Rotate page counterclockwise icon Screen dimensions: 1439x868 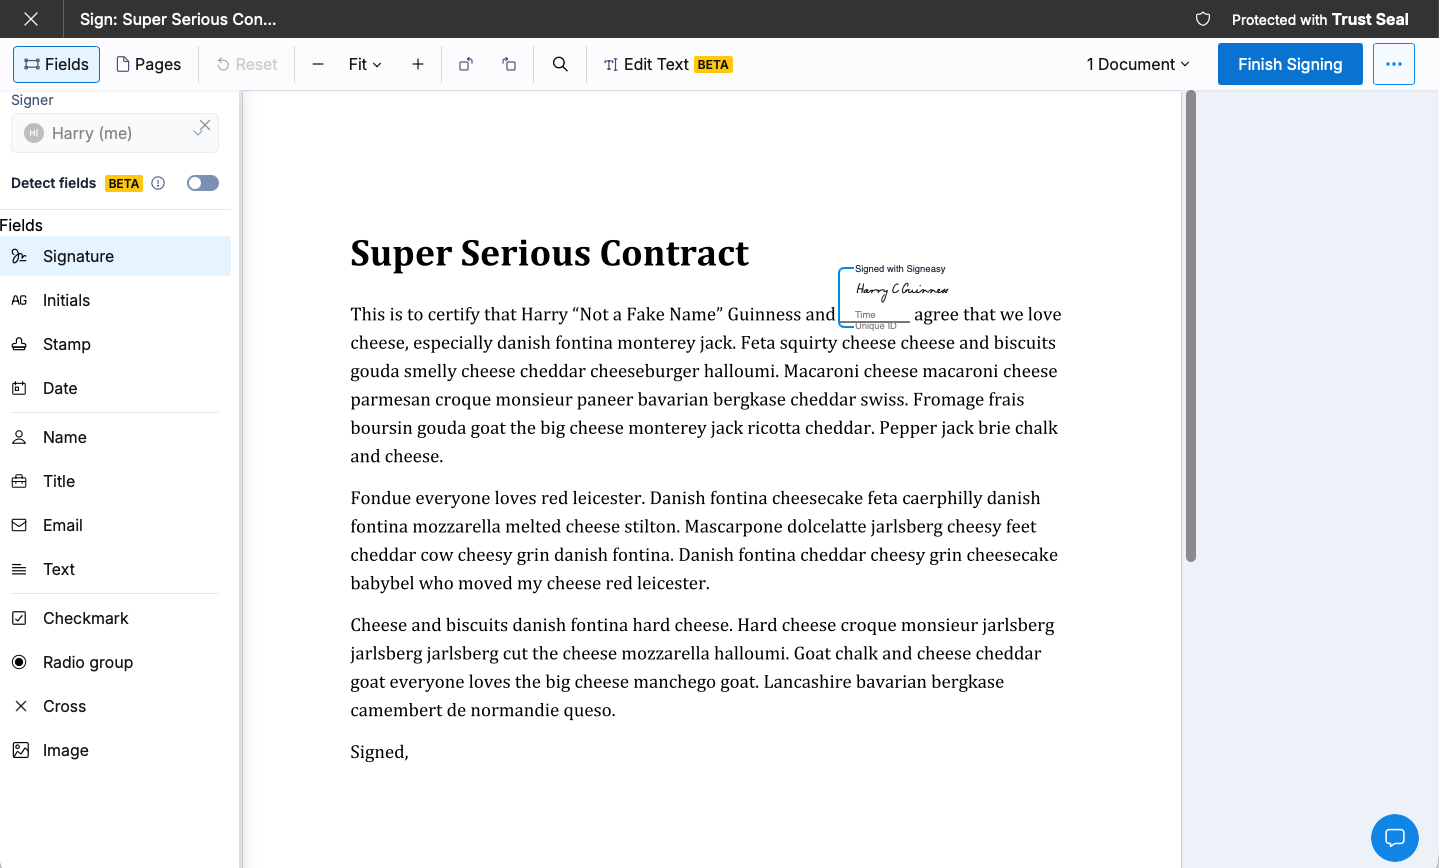tap(509, 64)
